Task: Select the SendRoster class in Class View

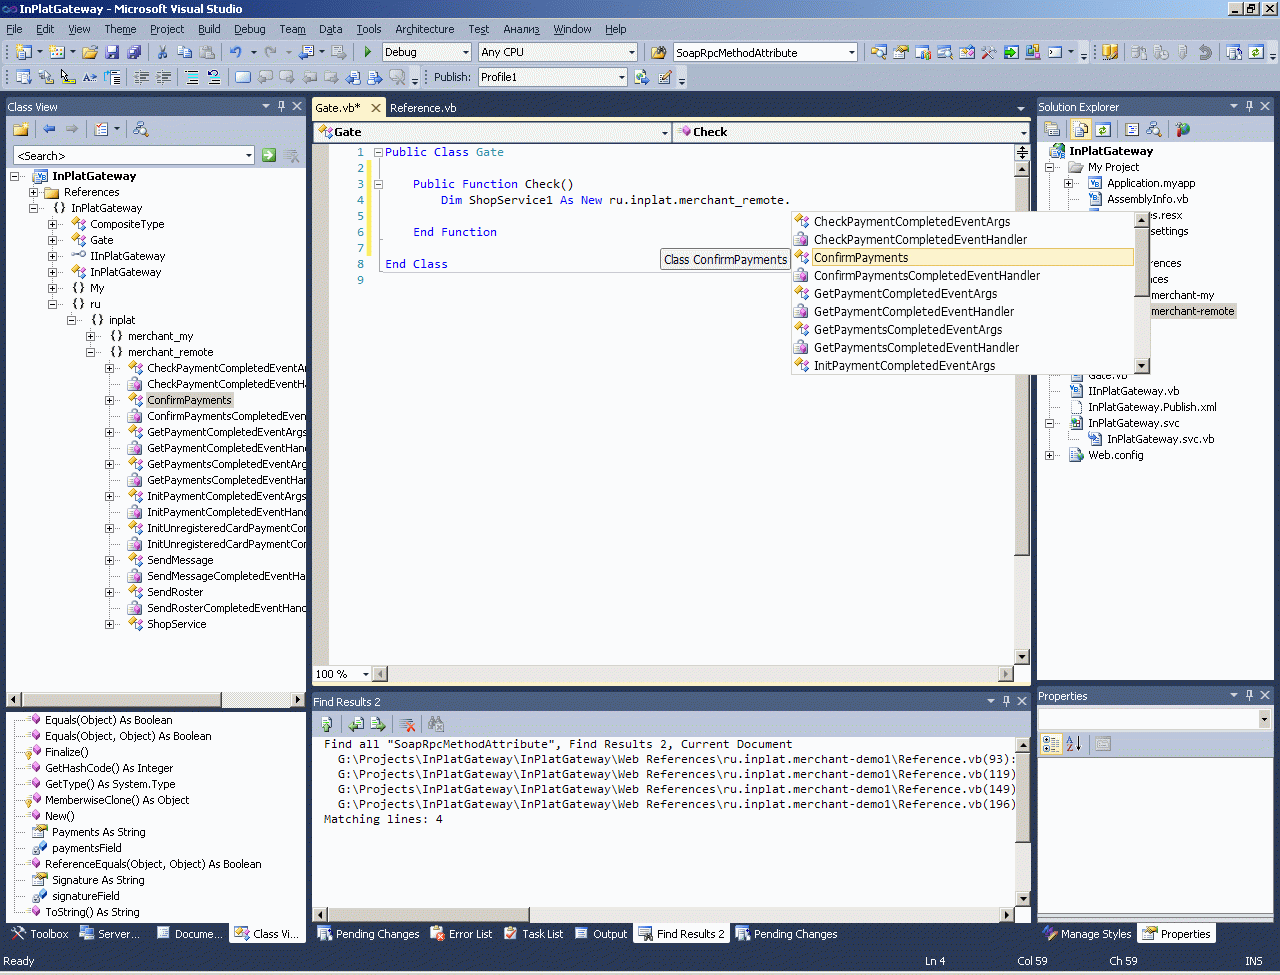Action: click(x=175, y=592)
